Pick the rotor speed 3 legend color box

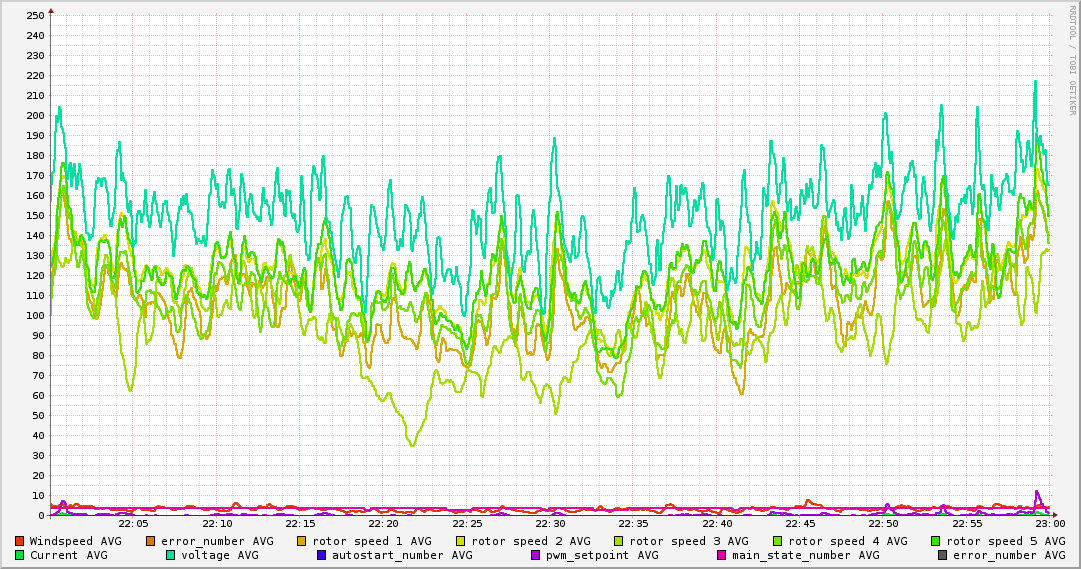(x=619, y=541)
